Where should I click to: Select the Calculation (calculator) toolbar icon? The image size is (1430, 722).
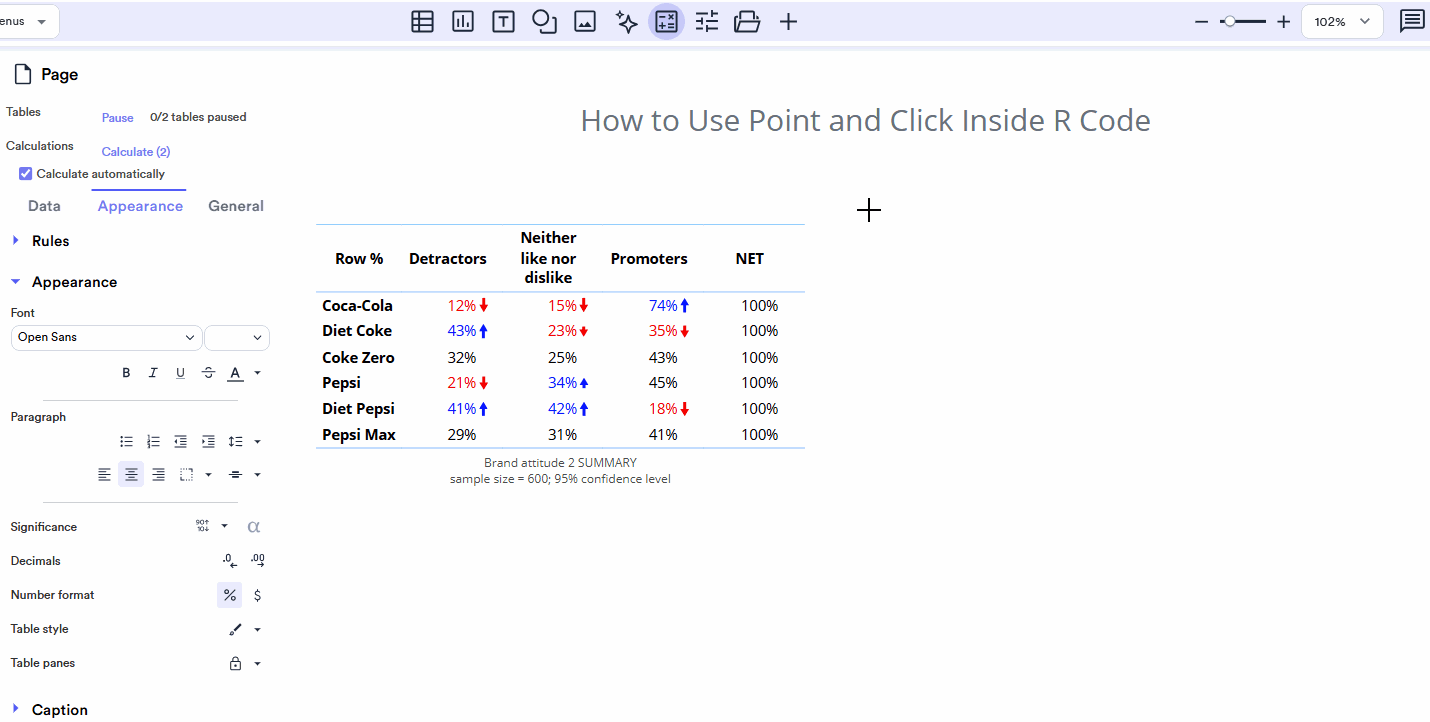(x=666, y=21)
